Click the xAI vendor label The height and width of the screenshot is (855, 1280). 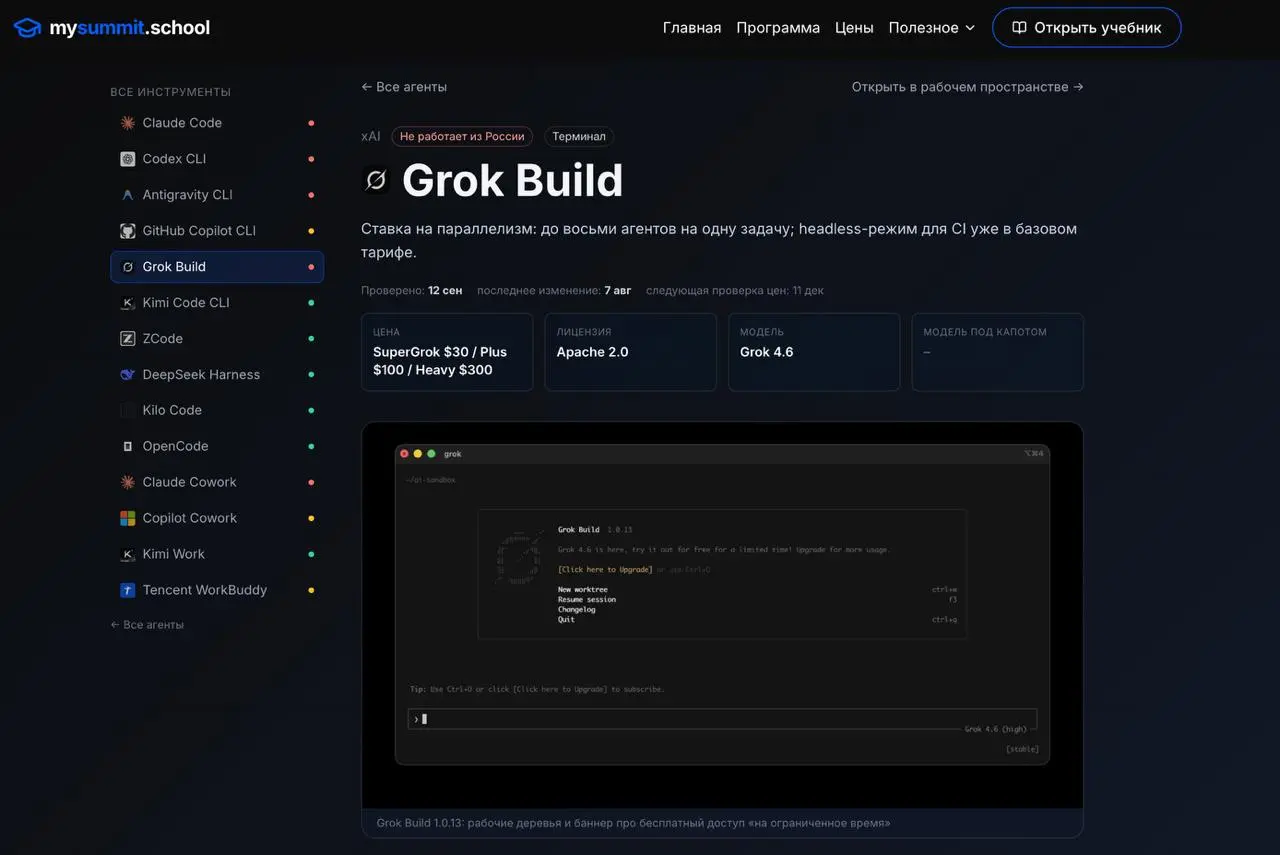tap(371, 136)
